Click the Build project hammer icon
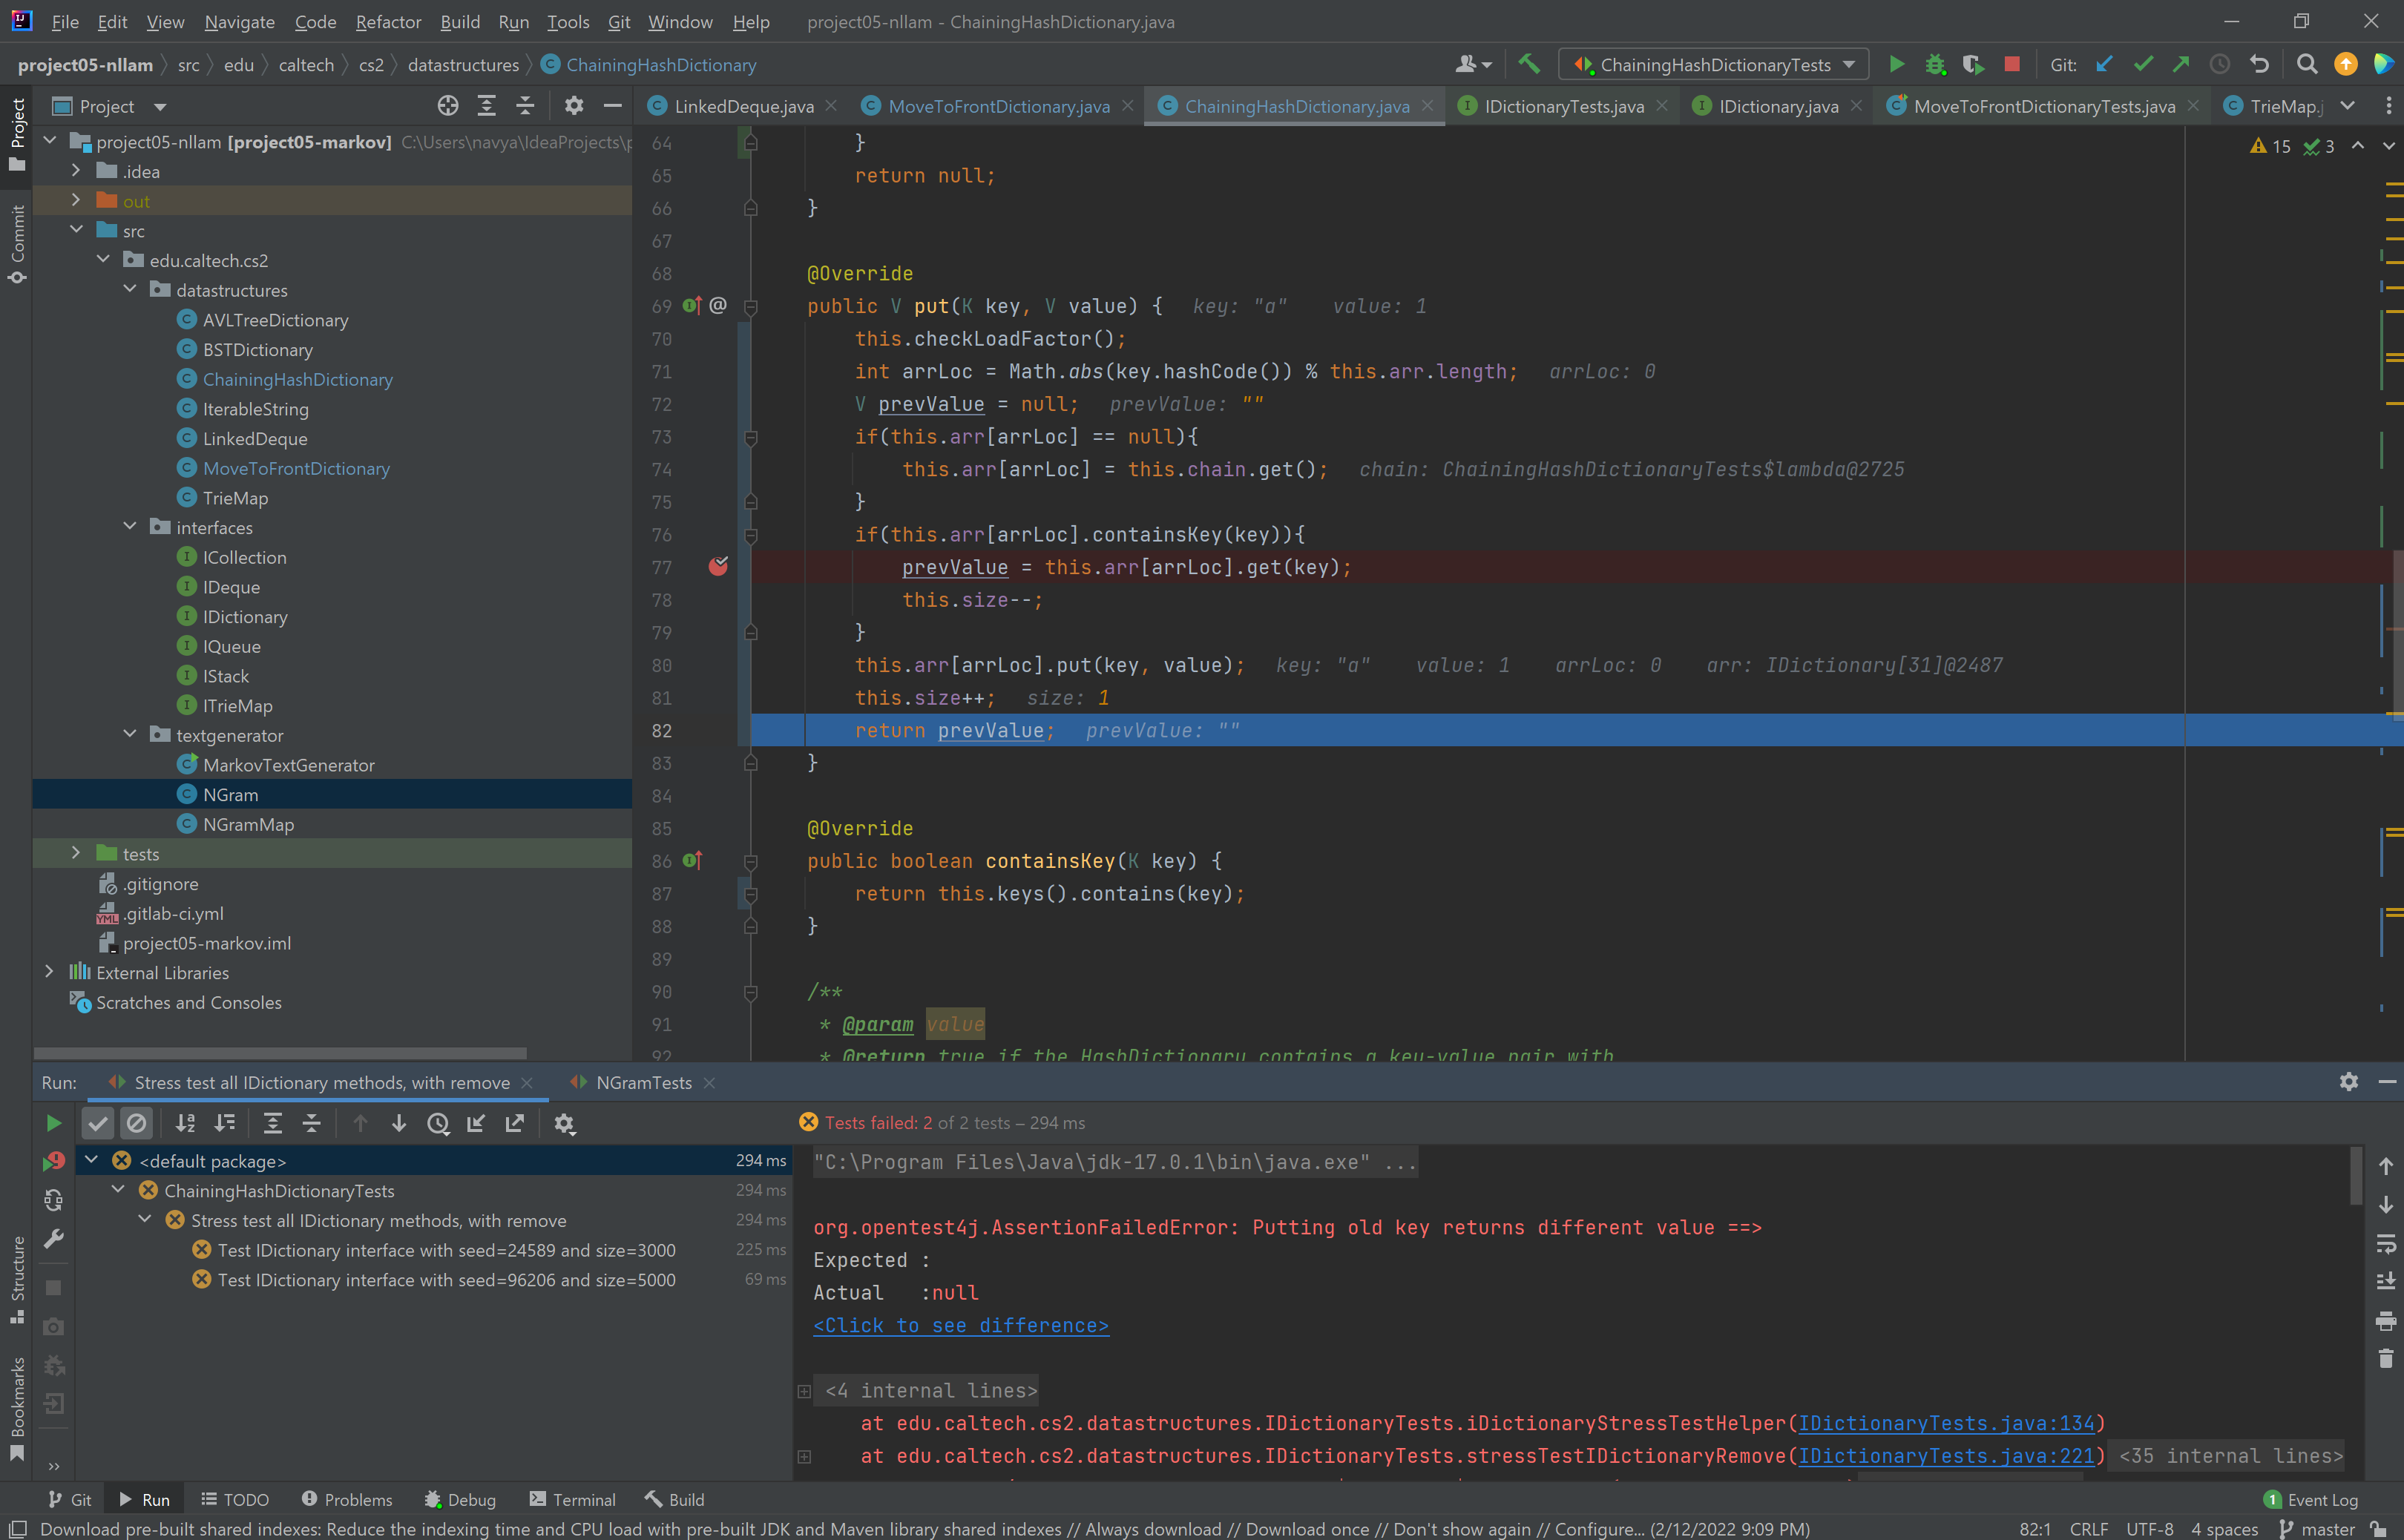The image size is (2404, 1540). pos(1528,65)
